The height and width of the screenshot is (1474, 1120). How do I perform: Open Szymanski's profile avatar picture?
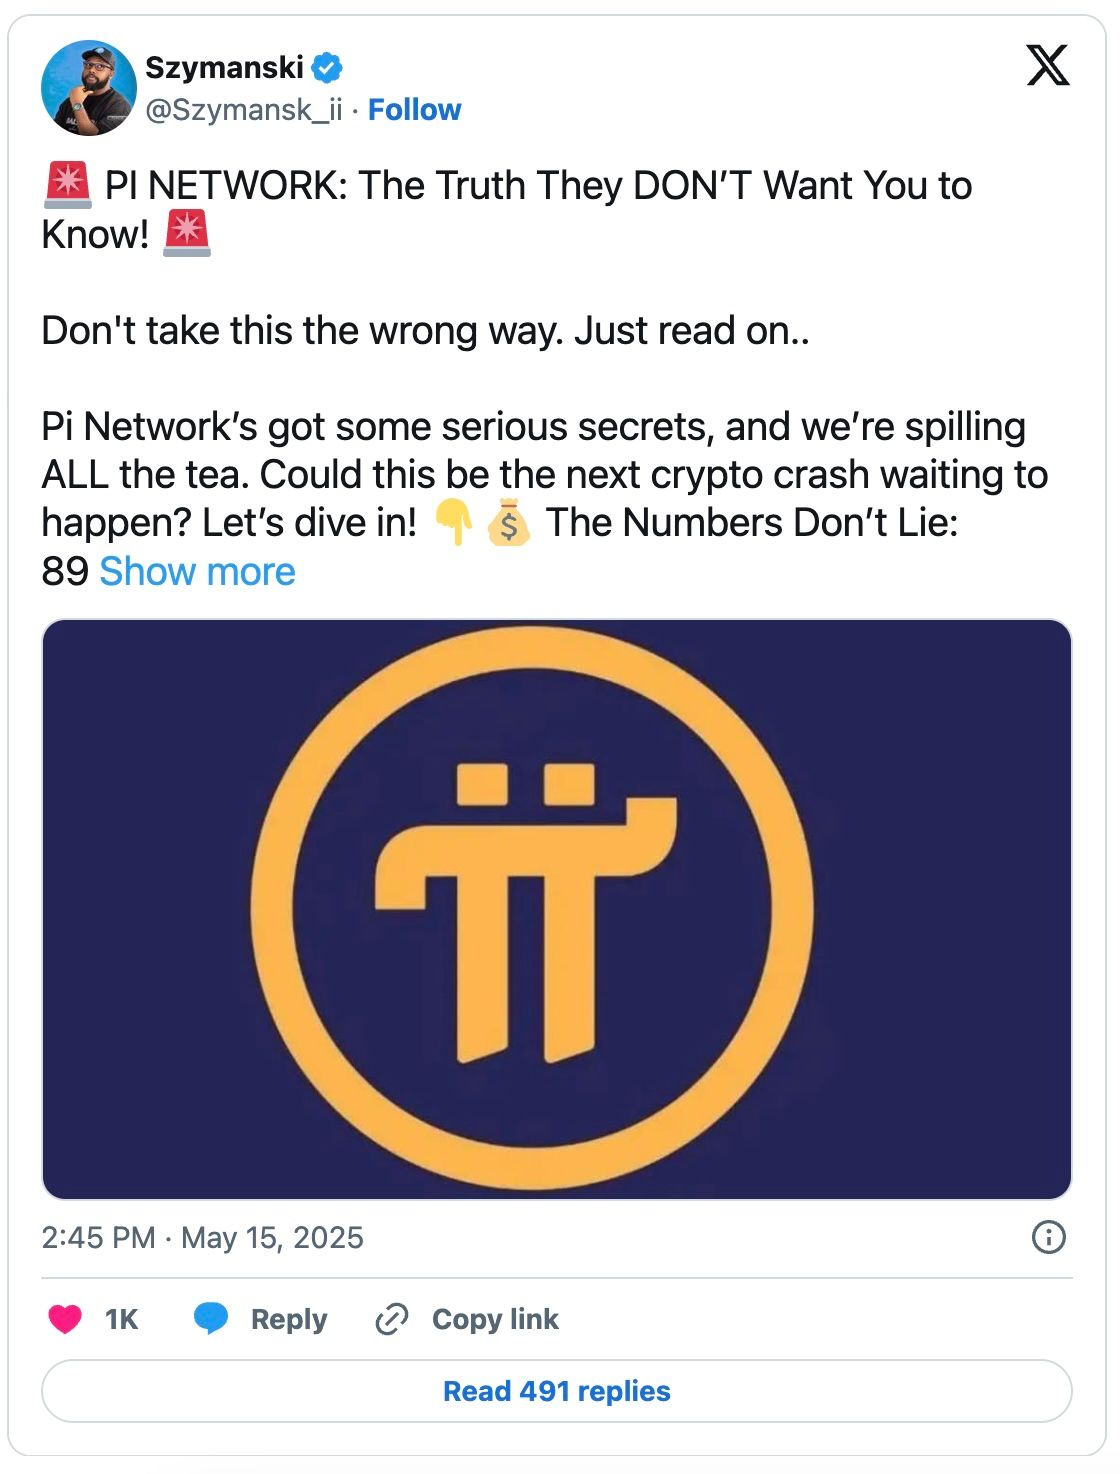coord(88,88)
